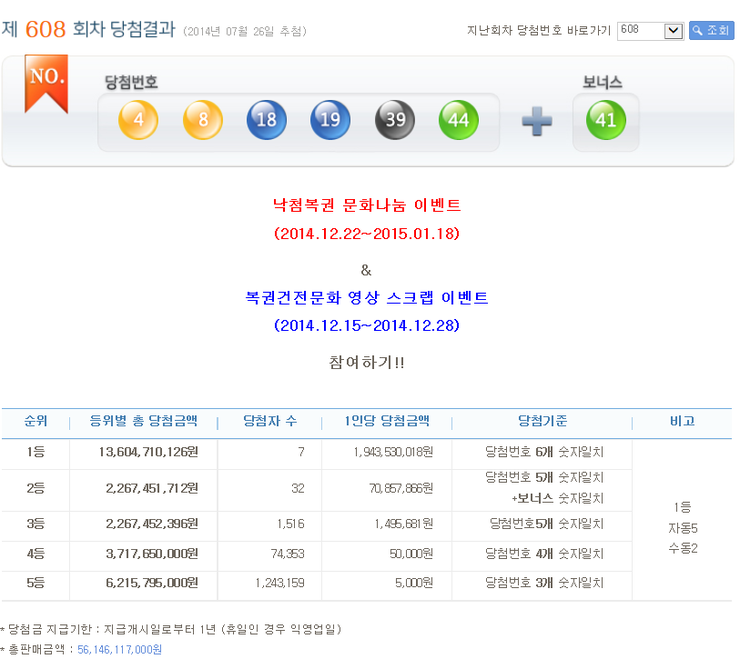Click the blue 조회 search button
The image size is (740, 659).
coord(711,31)
